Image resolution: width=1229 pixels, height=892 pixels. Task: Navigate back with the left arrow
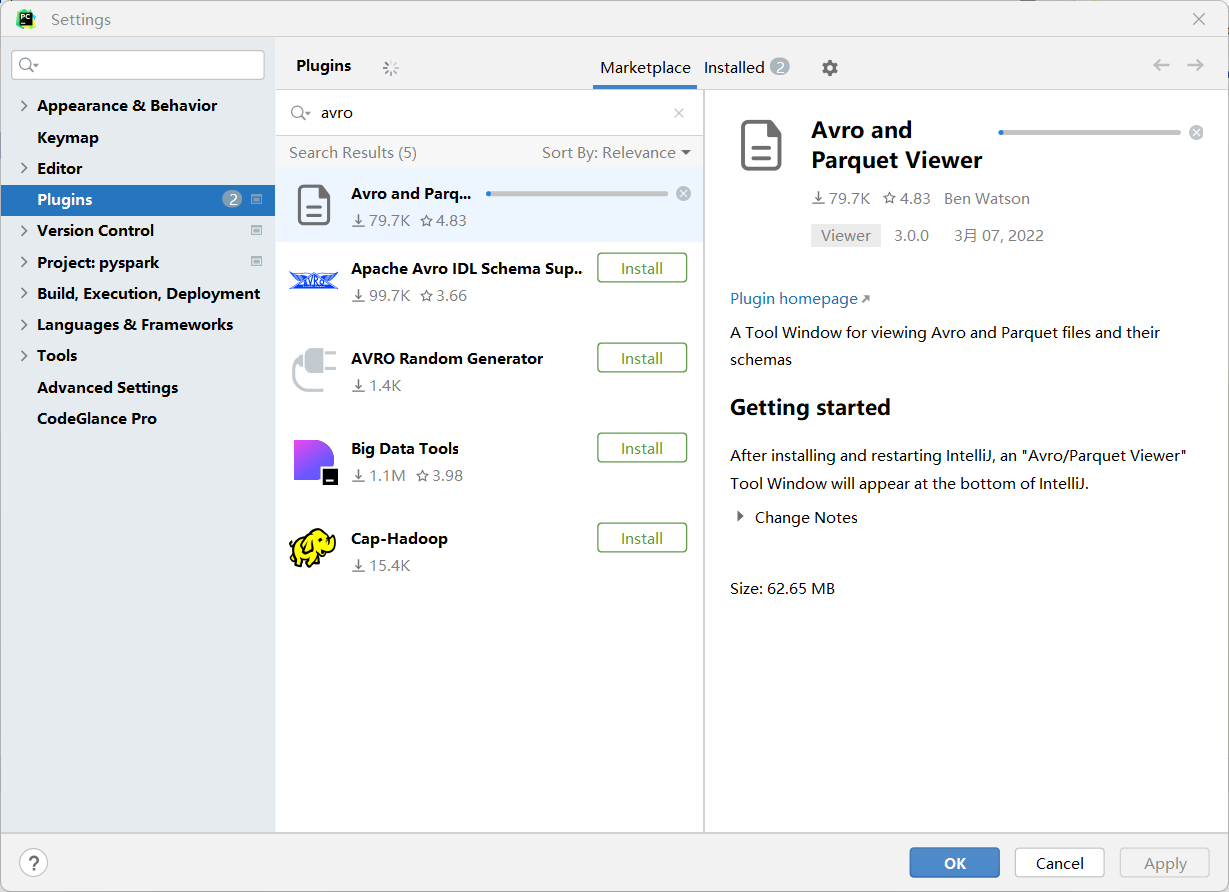tap(1161, 65)
